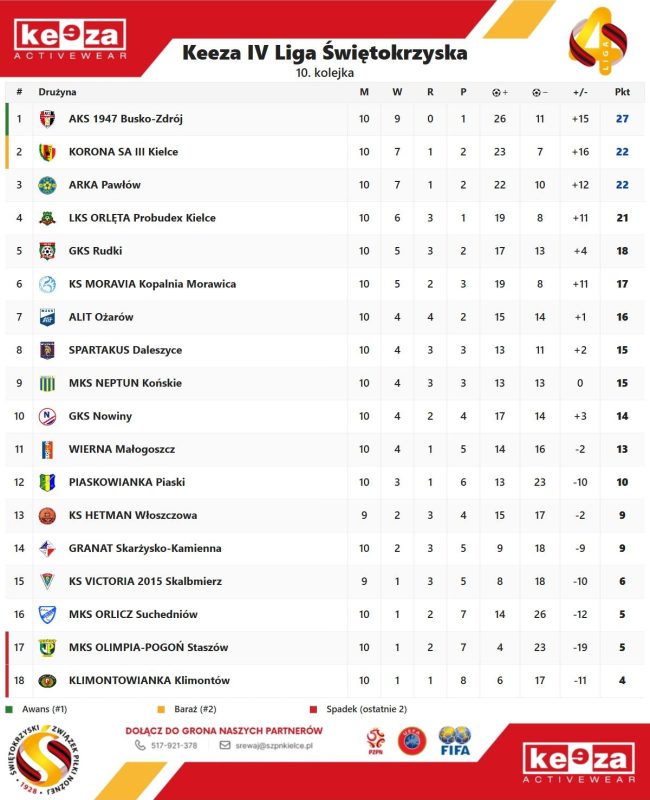Click the UEFA logo in the footer
This screenshot has height=800, width=650.
tap(416, 741)
